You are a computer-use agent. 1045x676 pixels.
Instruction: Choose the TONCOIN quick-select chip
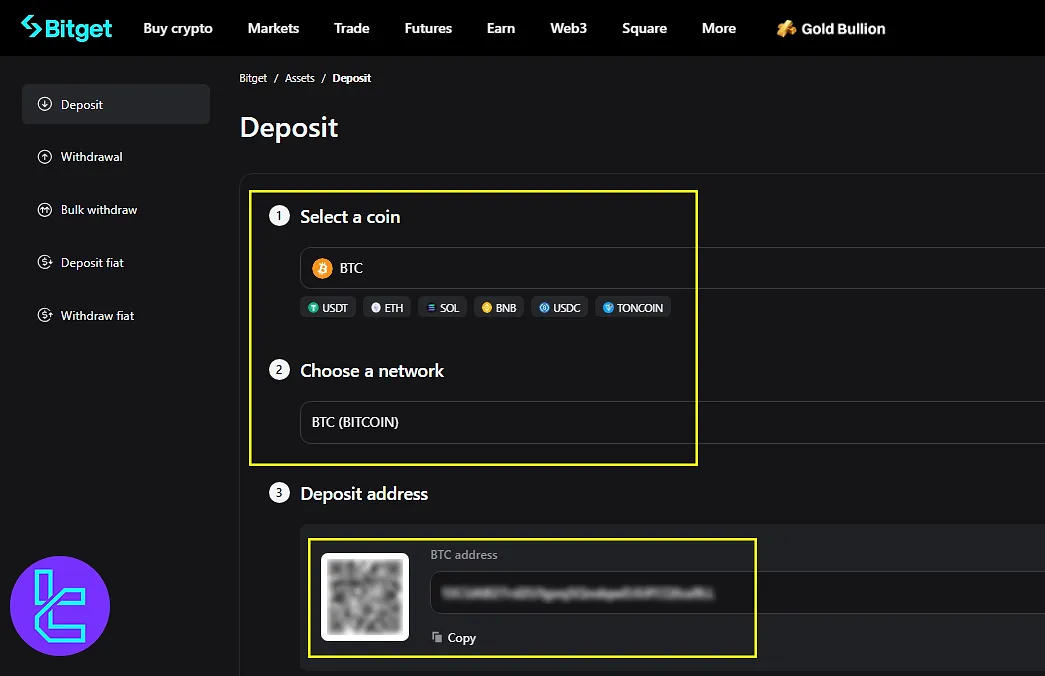click(x=633, y=307)
